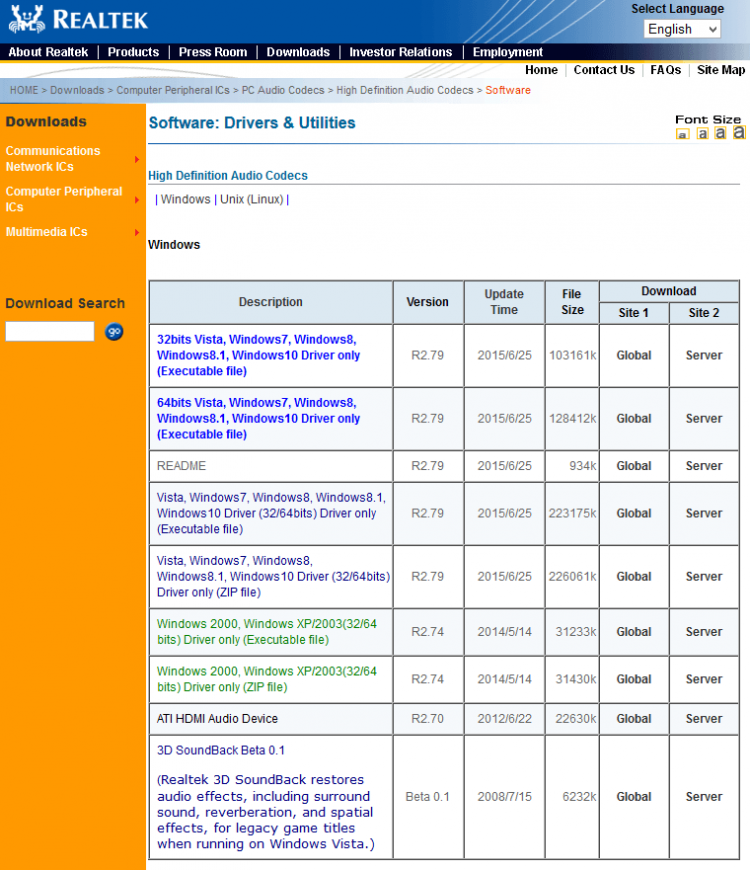Click the README description cell
Image resolution: width=750 pixels, height=870 pixels.
click(x=271, y=466)
